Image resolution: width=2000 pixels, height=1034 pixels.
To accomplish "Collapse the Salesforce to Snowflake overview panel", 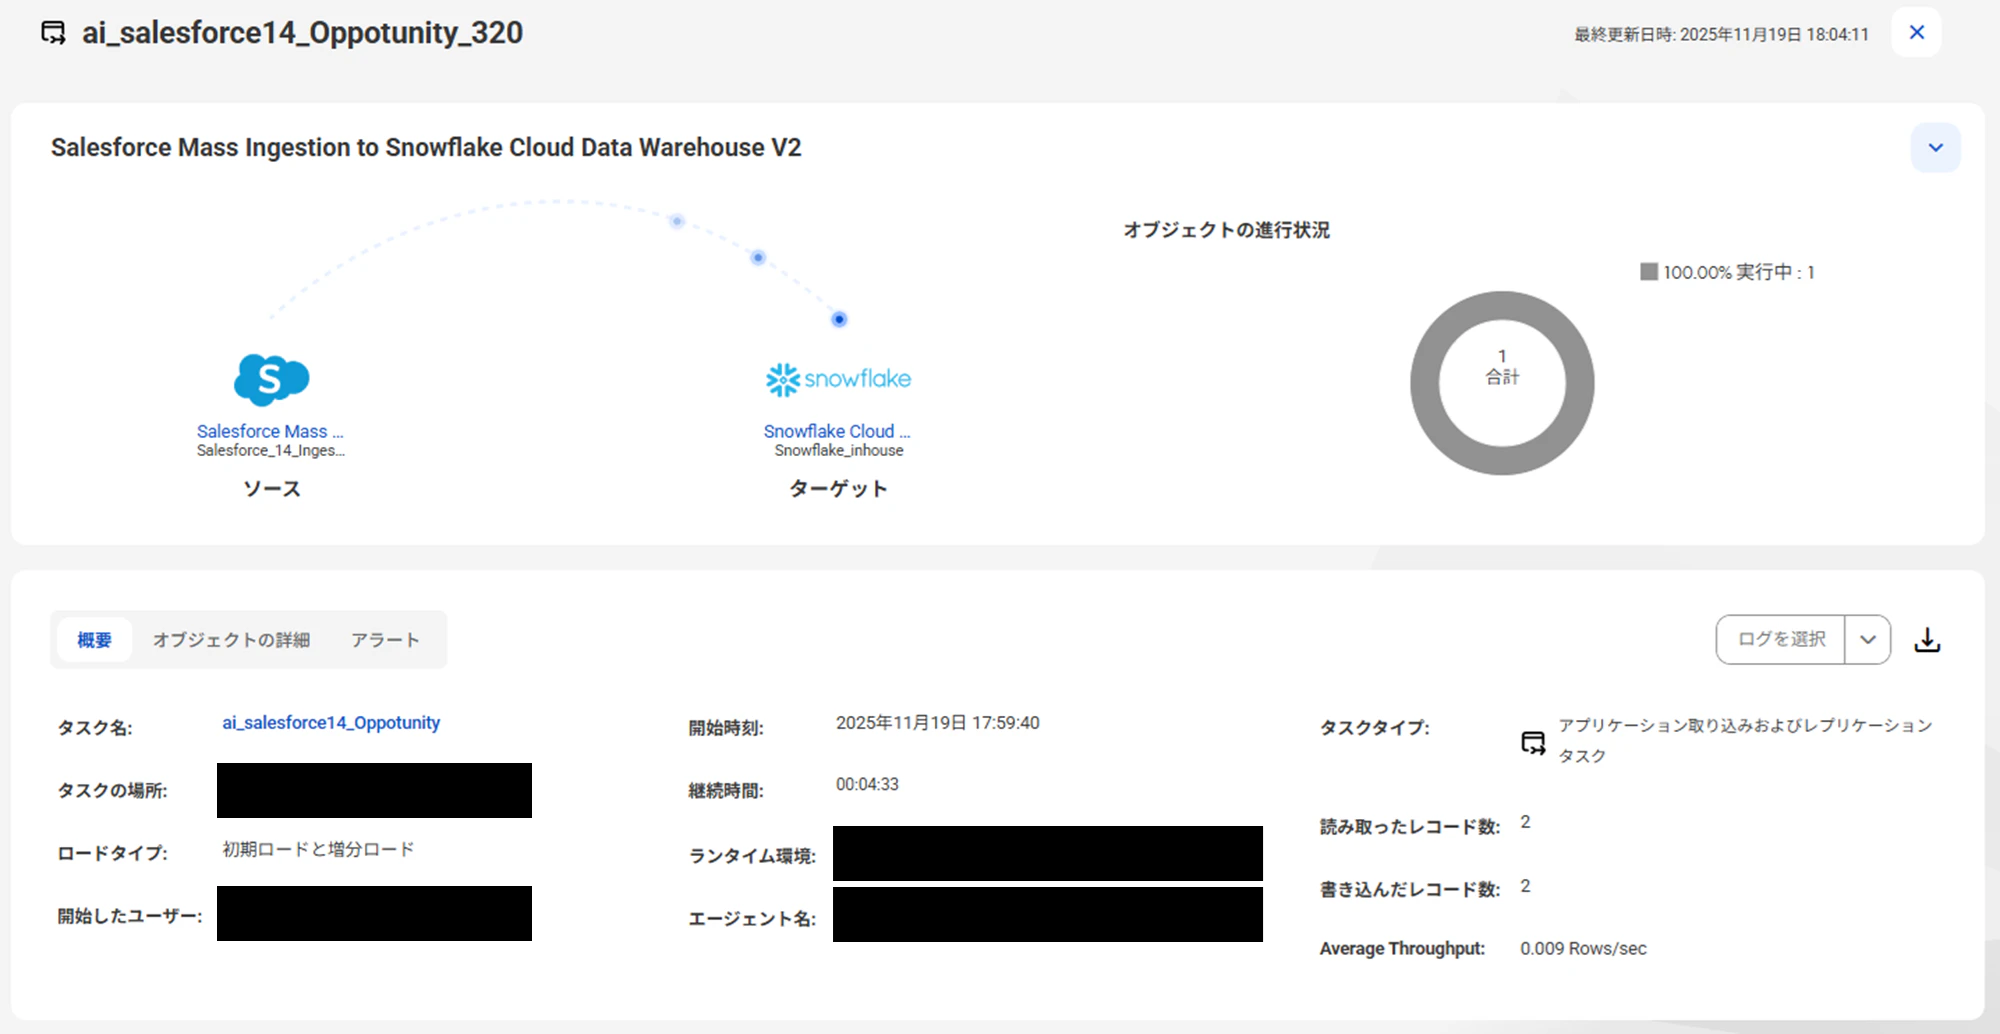I will [x=1936, y=148].
